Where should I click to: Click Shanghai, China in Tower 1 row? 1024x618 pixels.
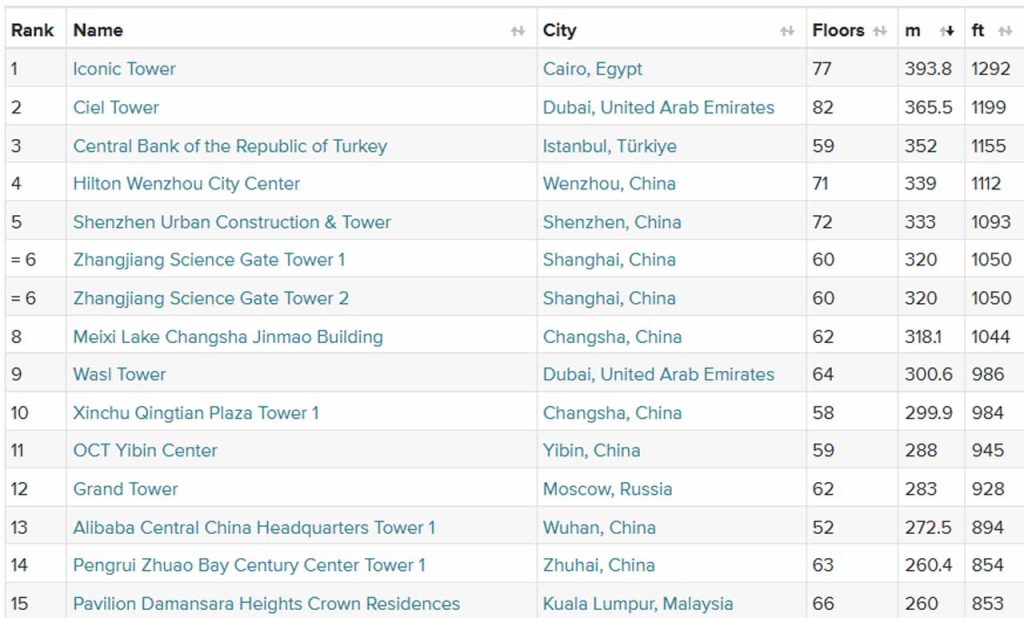point(609,259)
